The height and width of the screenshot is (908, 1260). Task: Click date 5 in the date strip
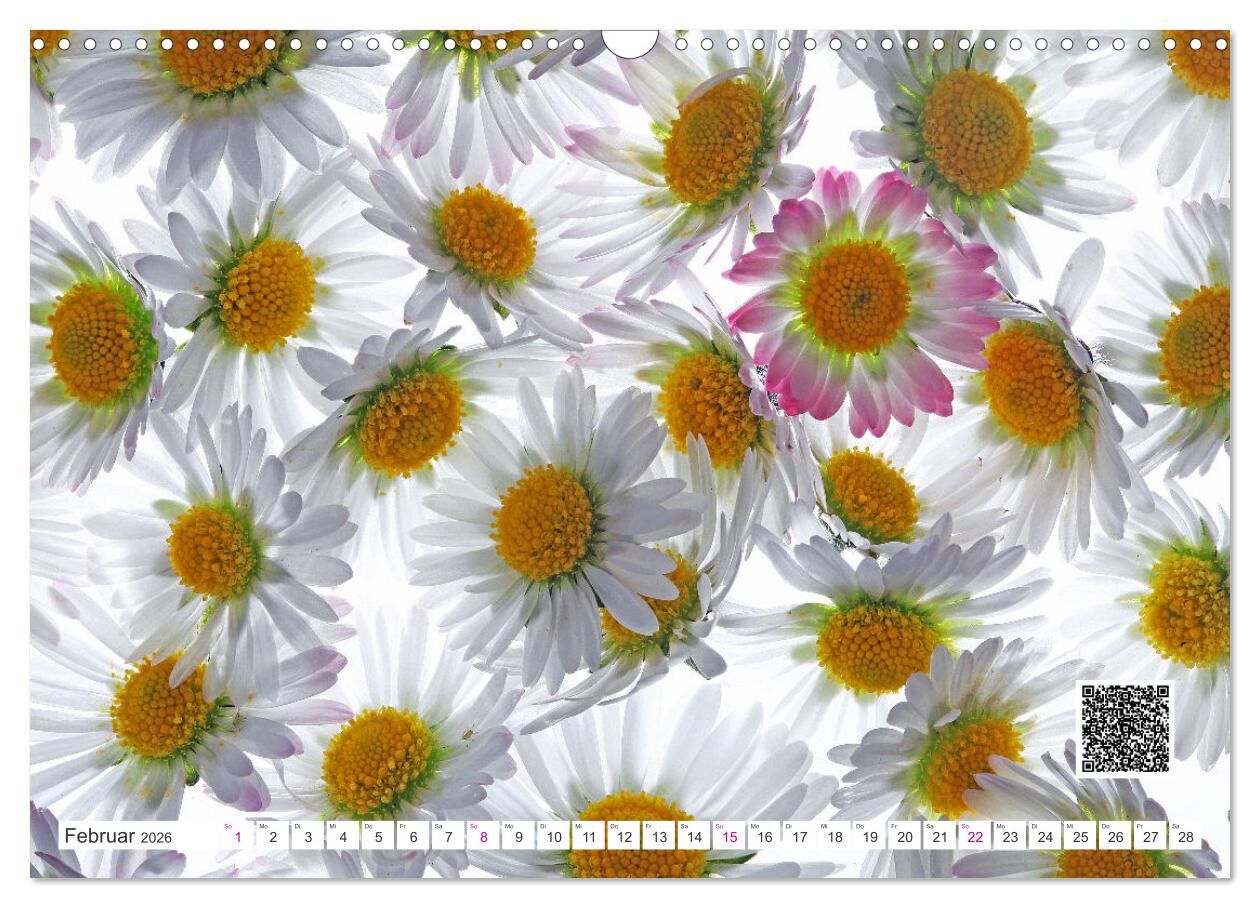point(378,836)
